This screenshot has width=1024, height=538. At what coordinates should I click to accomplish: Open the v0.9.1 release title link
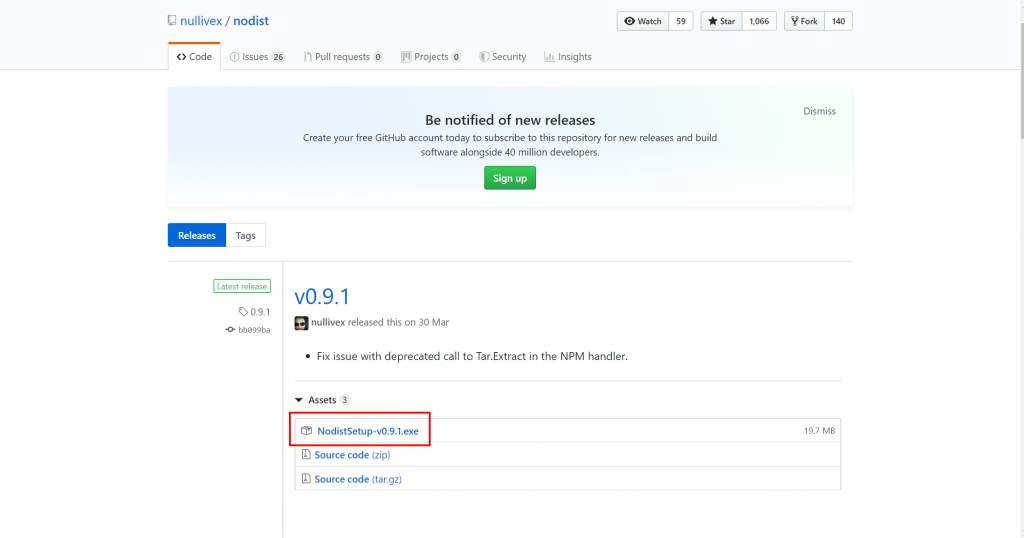point(322,296)
